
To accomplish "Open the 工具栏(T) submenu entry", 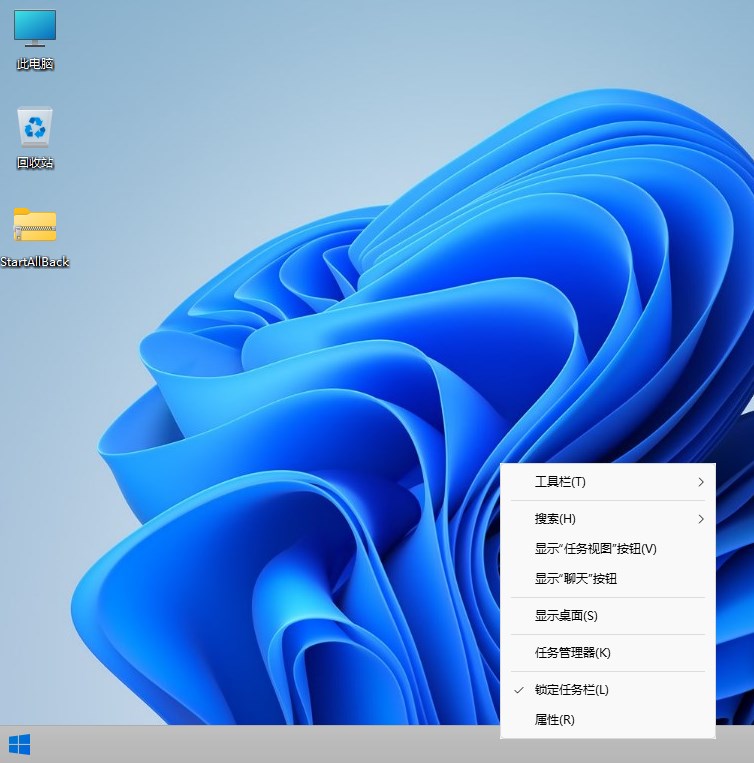I will (608, 482).
